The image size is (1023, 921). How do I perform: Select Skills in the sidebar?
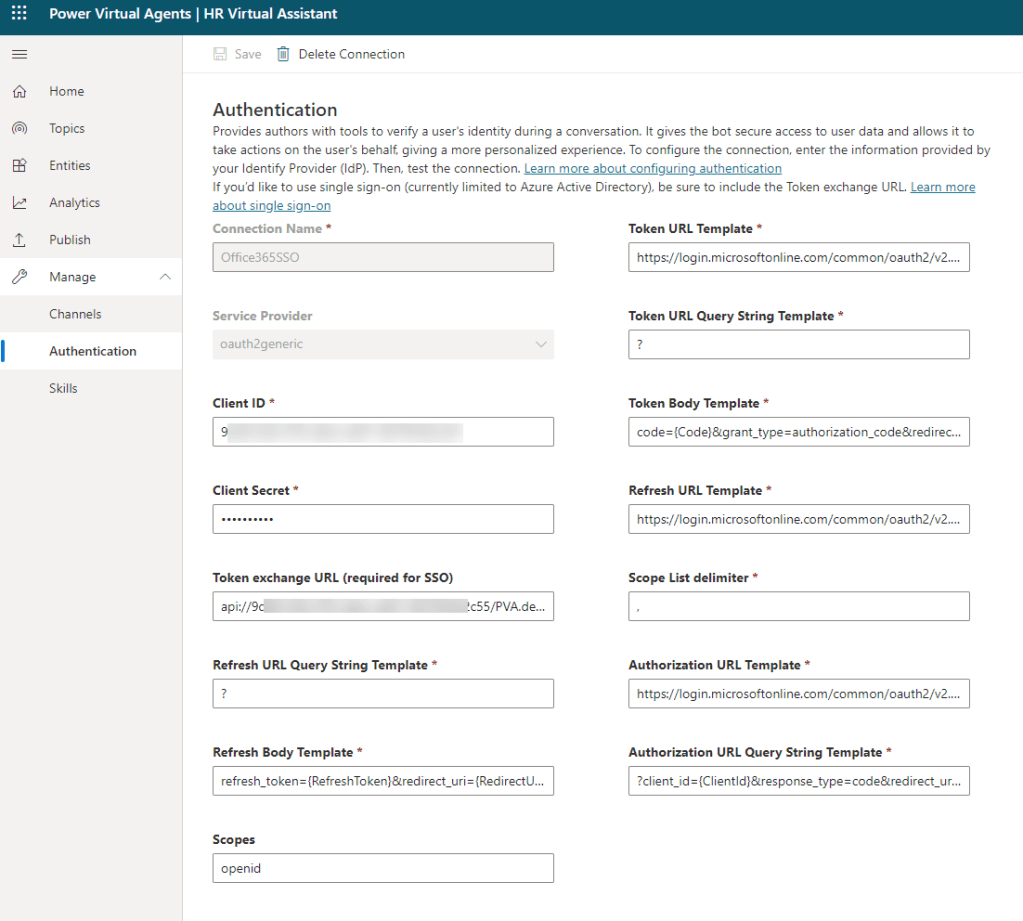click(63, 388)
